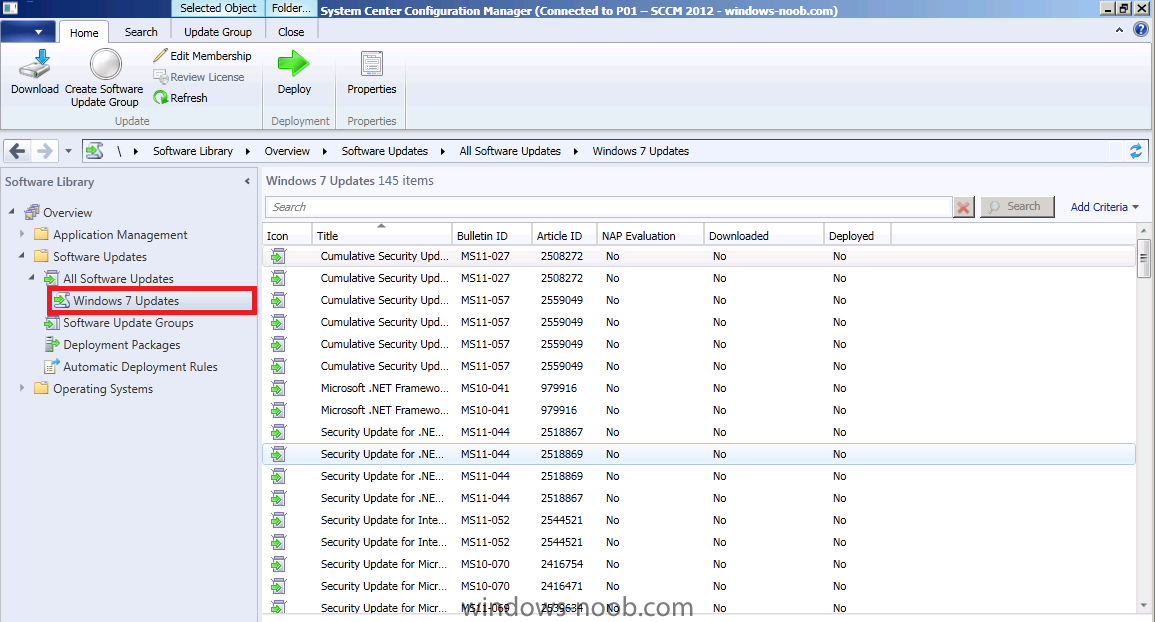Sort by NAP Evaluation column

tap(650, 236)
